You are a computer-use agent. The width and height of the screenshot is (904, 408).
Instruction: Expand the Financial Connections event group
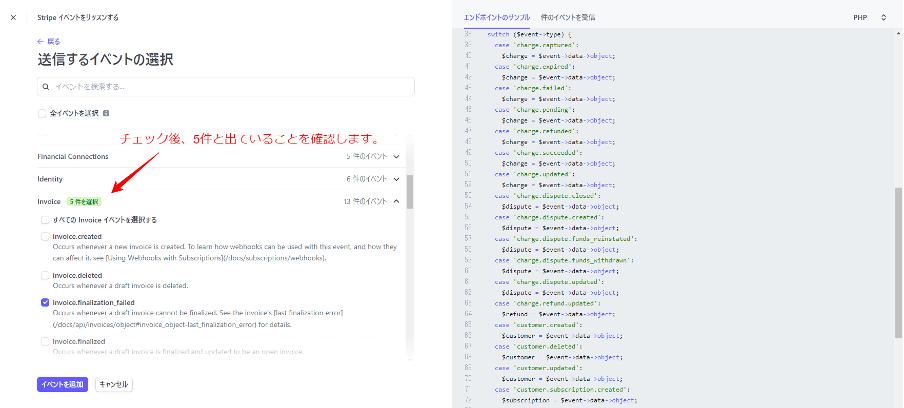click(x=397, y=156)
